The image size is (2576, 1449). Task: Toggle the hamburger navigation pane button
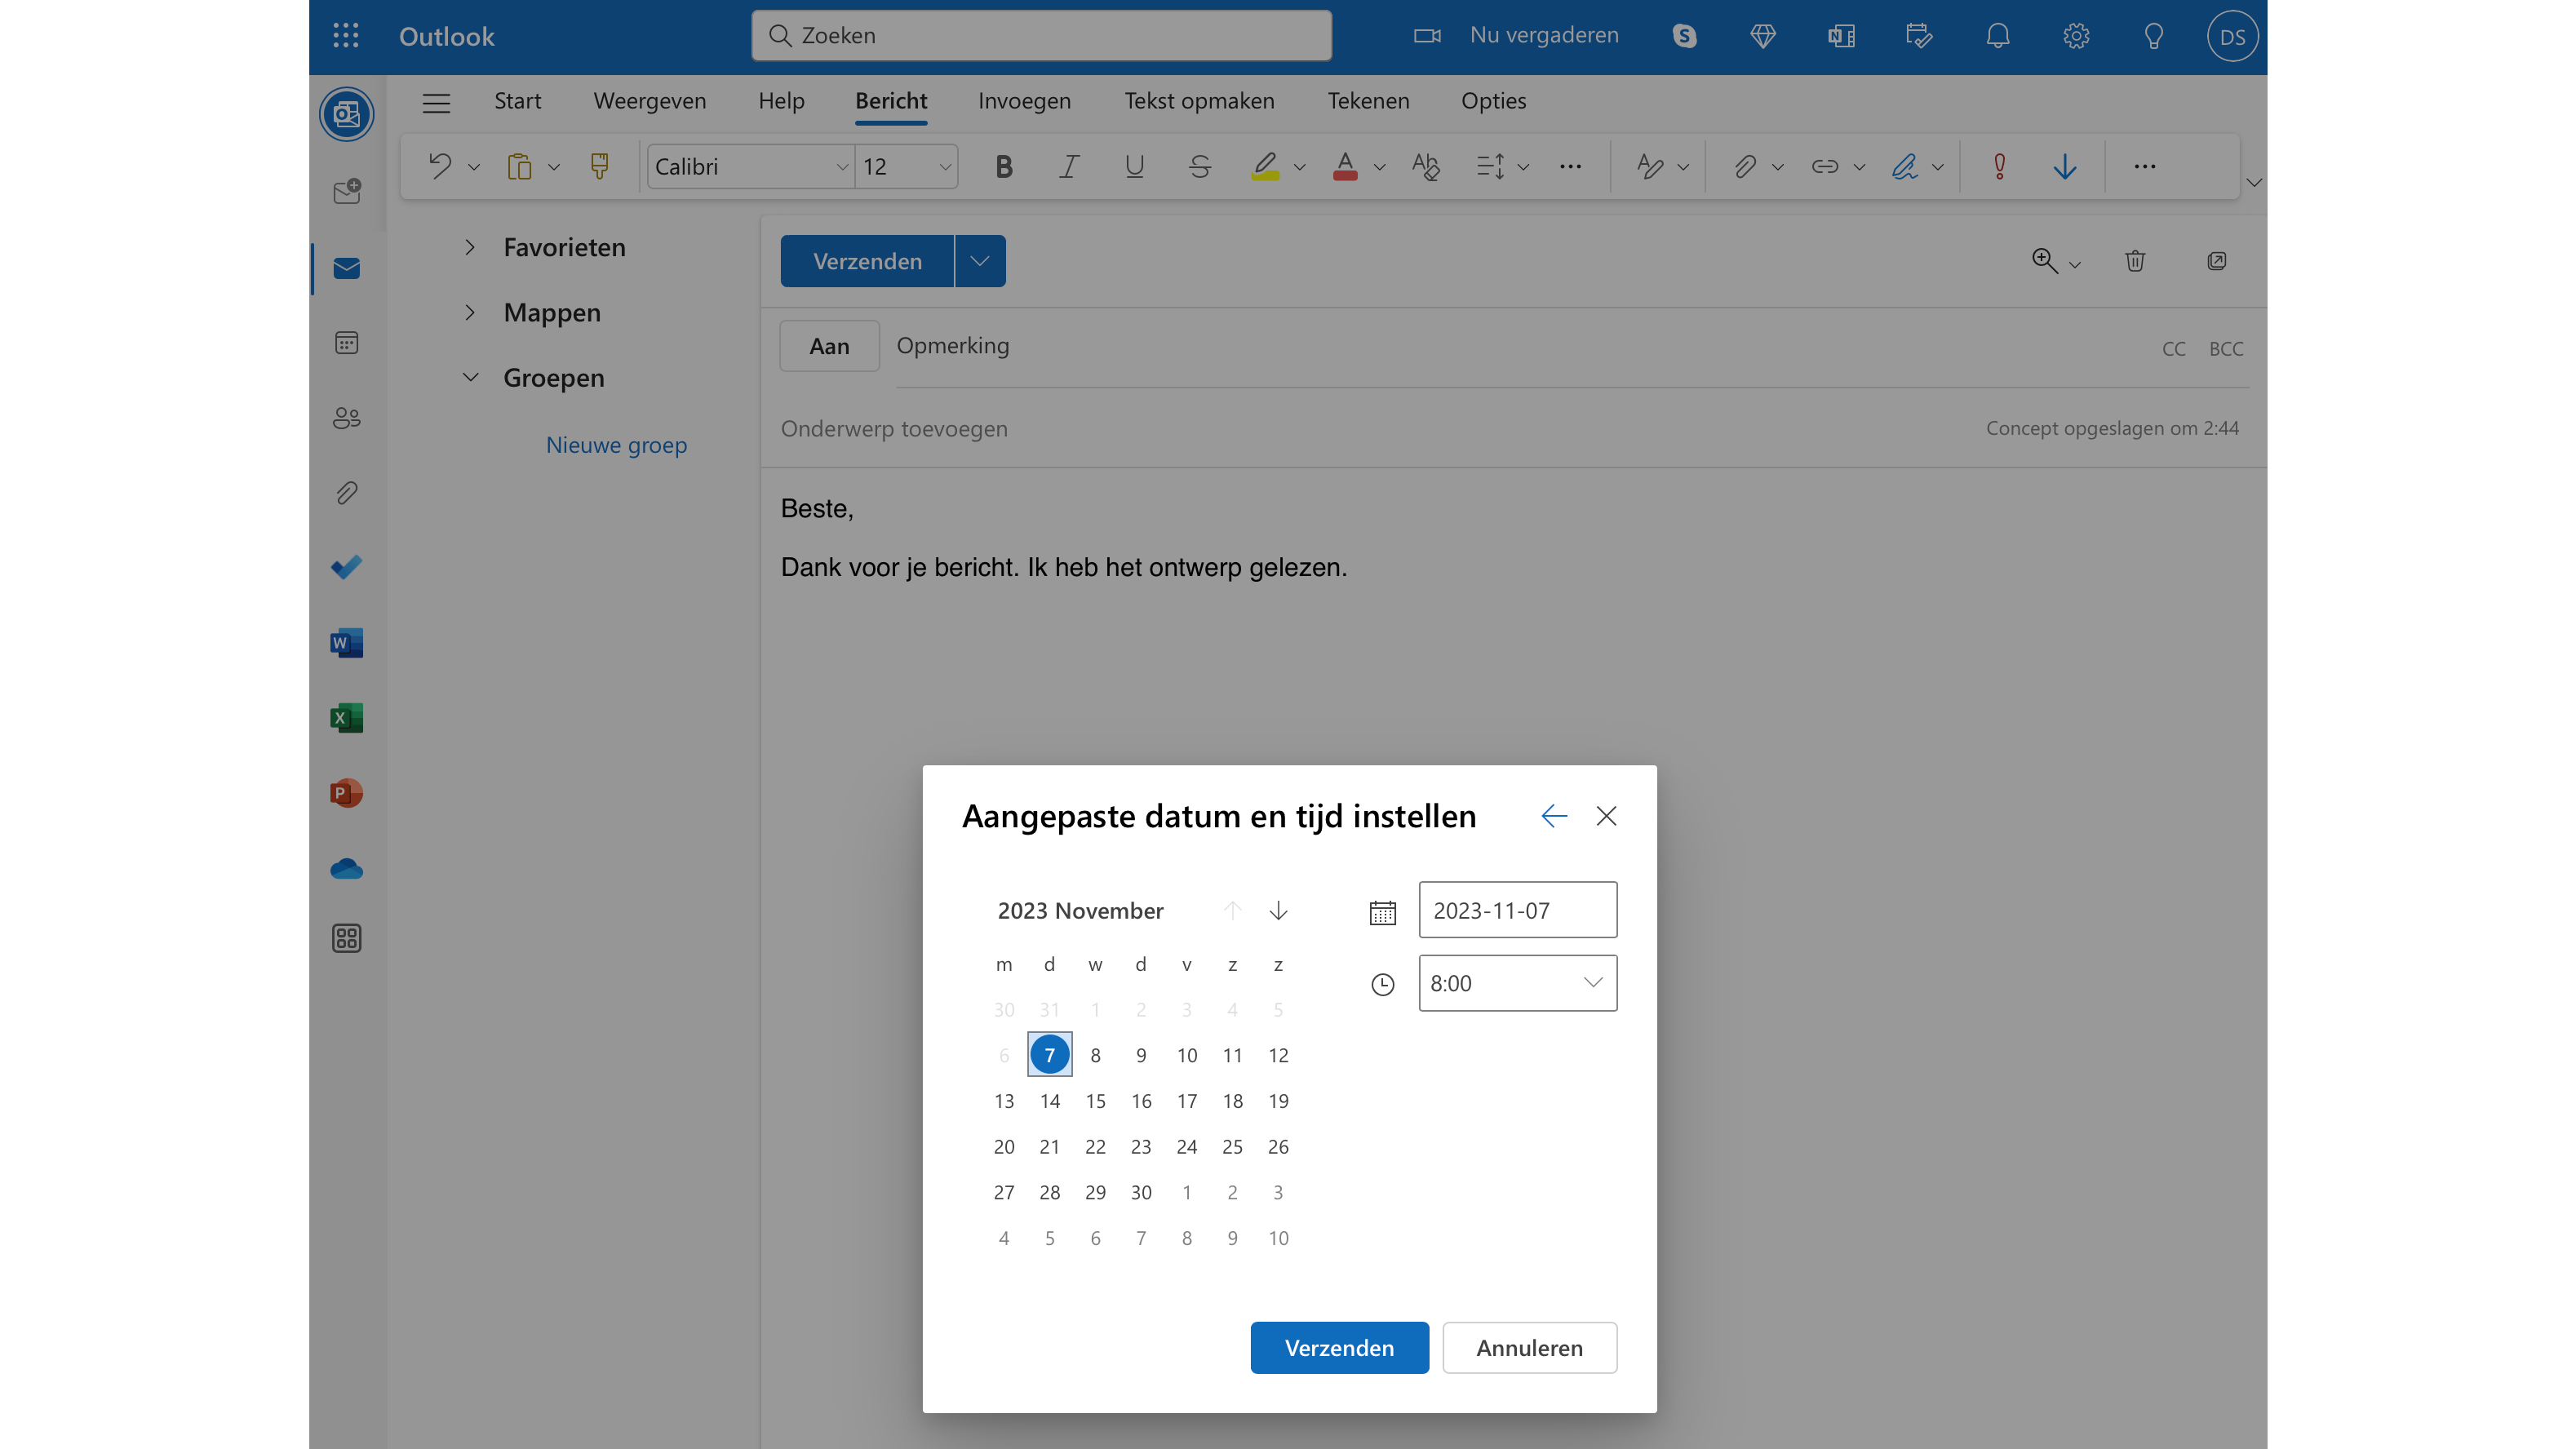[436, 102]
